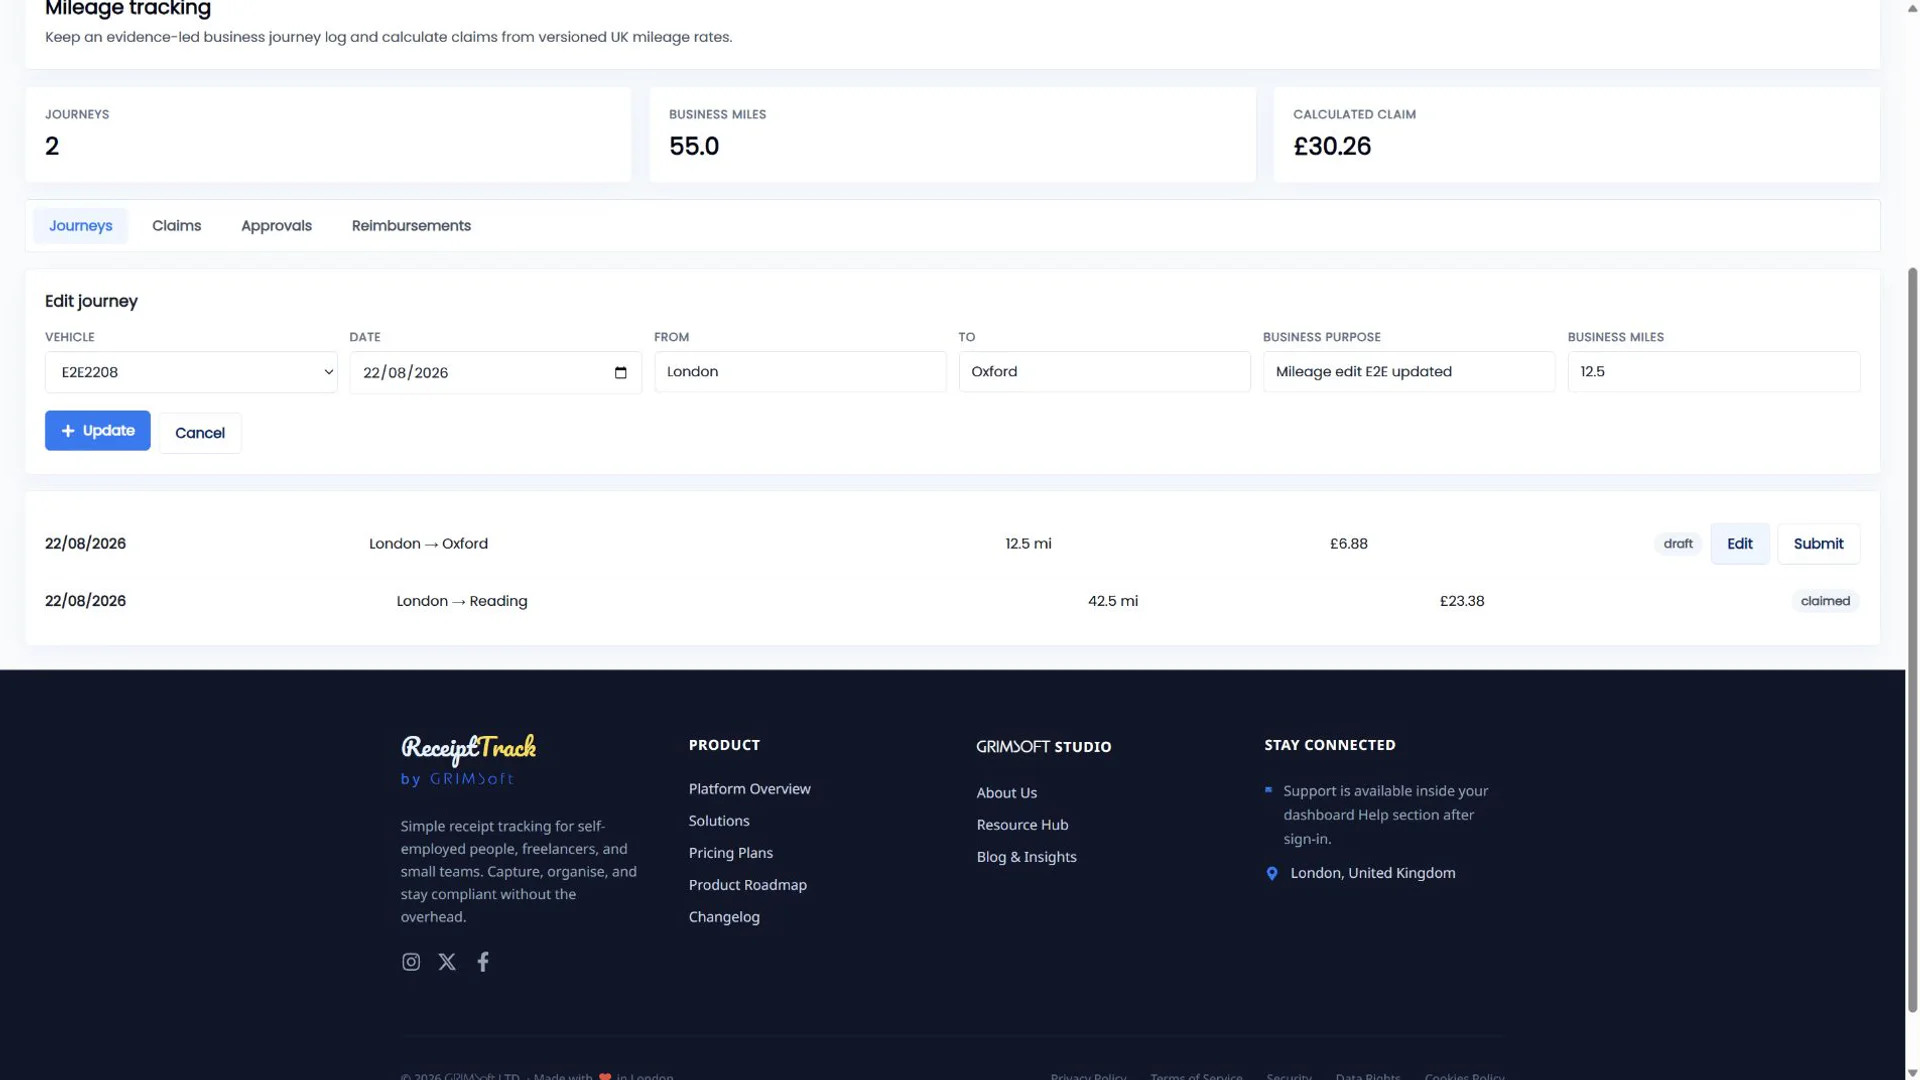Click the £6.88 claim amount
This screenshot has height=1080, width=1920.
[1348, 544]
